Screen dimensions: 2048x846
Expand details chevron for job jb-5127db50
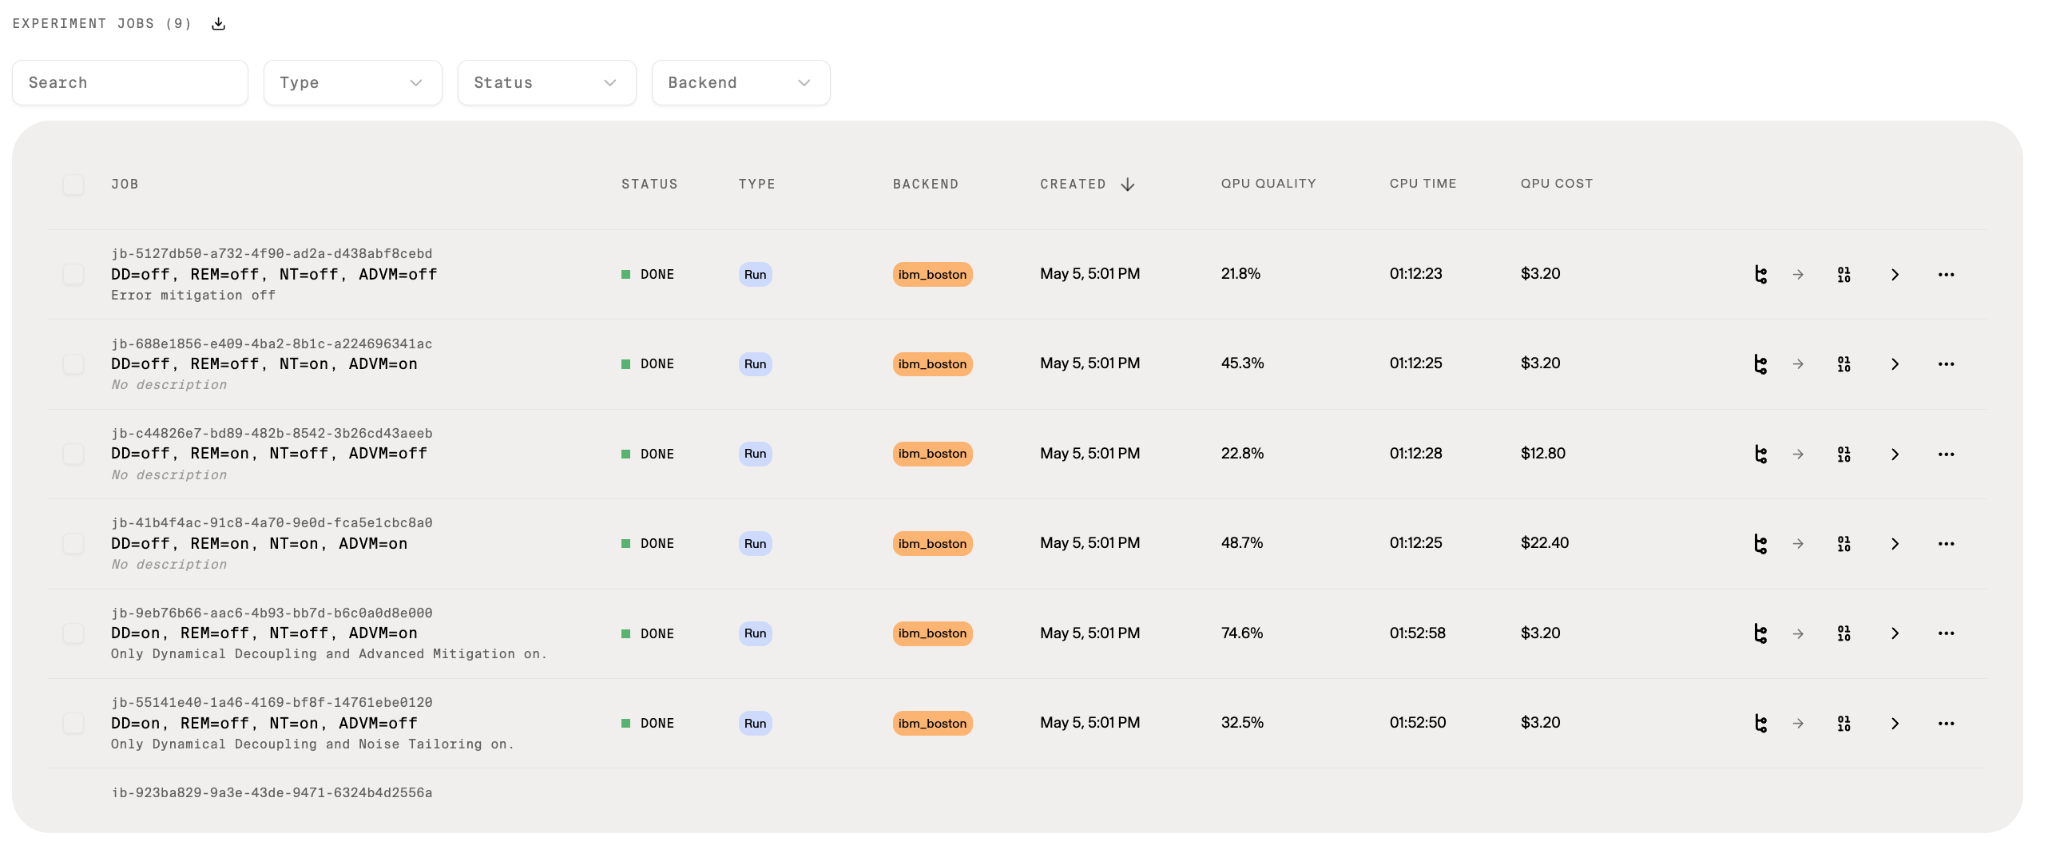pyautogui.click(x=1895, y=275)
